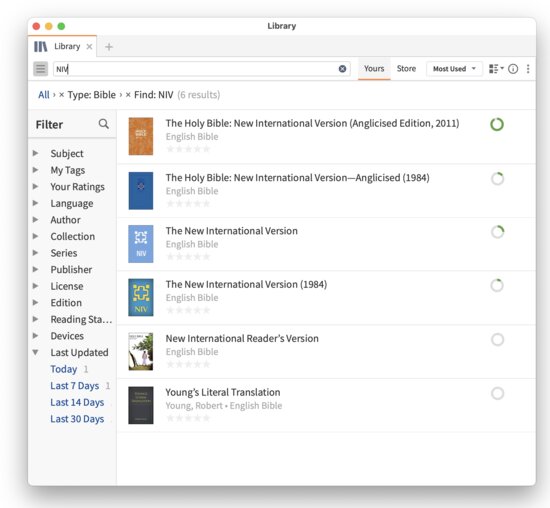Expand the Language filter
Viewport: 550px width, 508px height.
click(x=35, y=203)
